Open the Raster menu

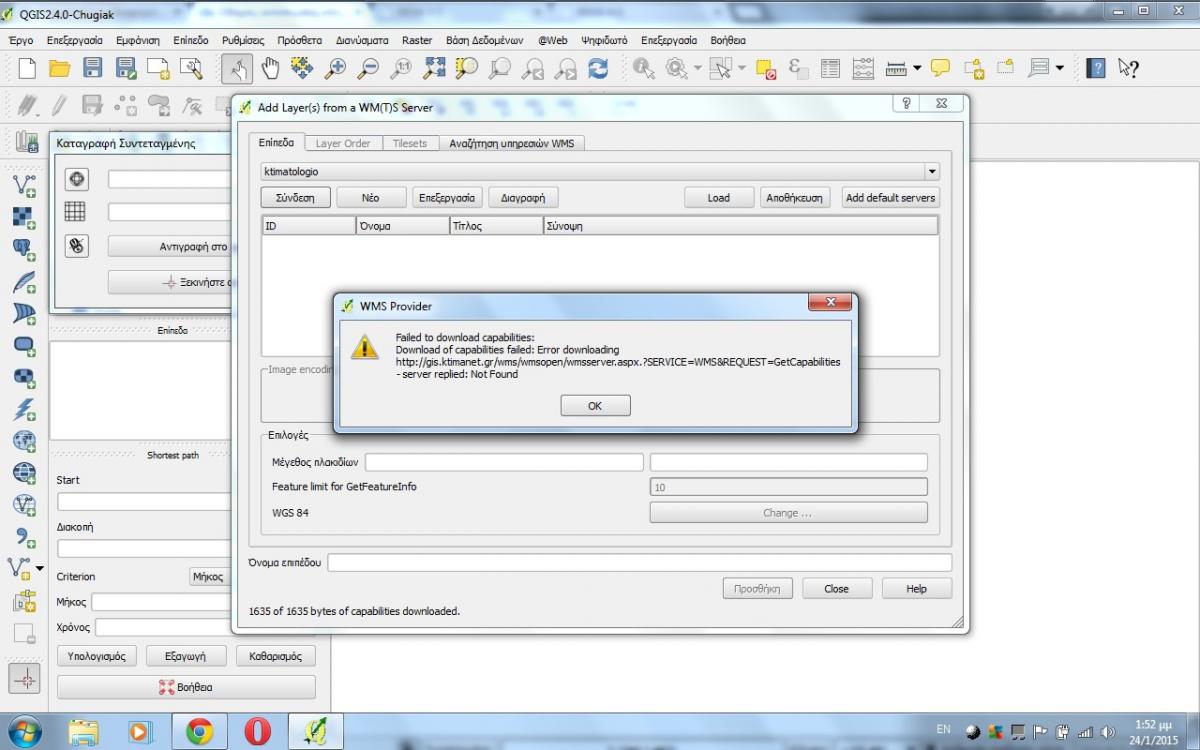[x=417, y=41]
